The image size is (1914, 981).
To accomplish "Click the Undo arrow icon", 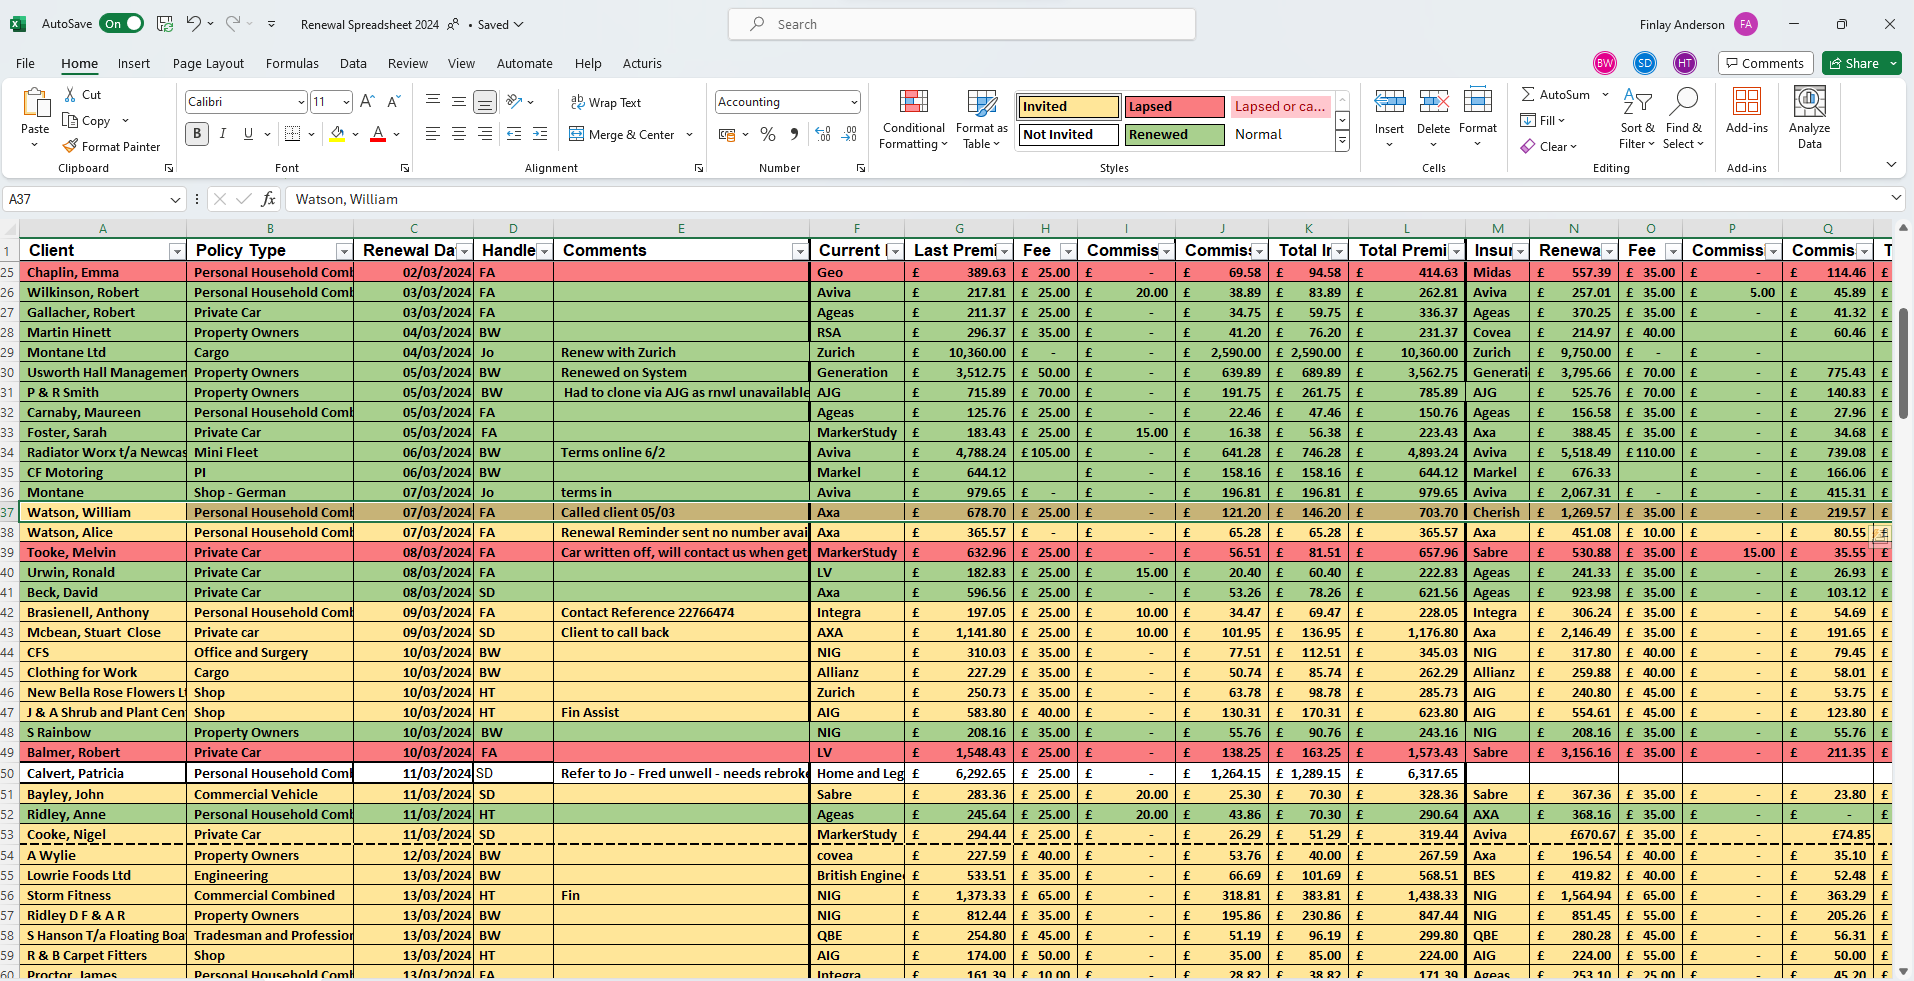I will pos(193,24).
